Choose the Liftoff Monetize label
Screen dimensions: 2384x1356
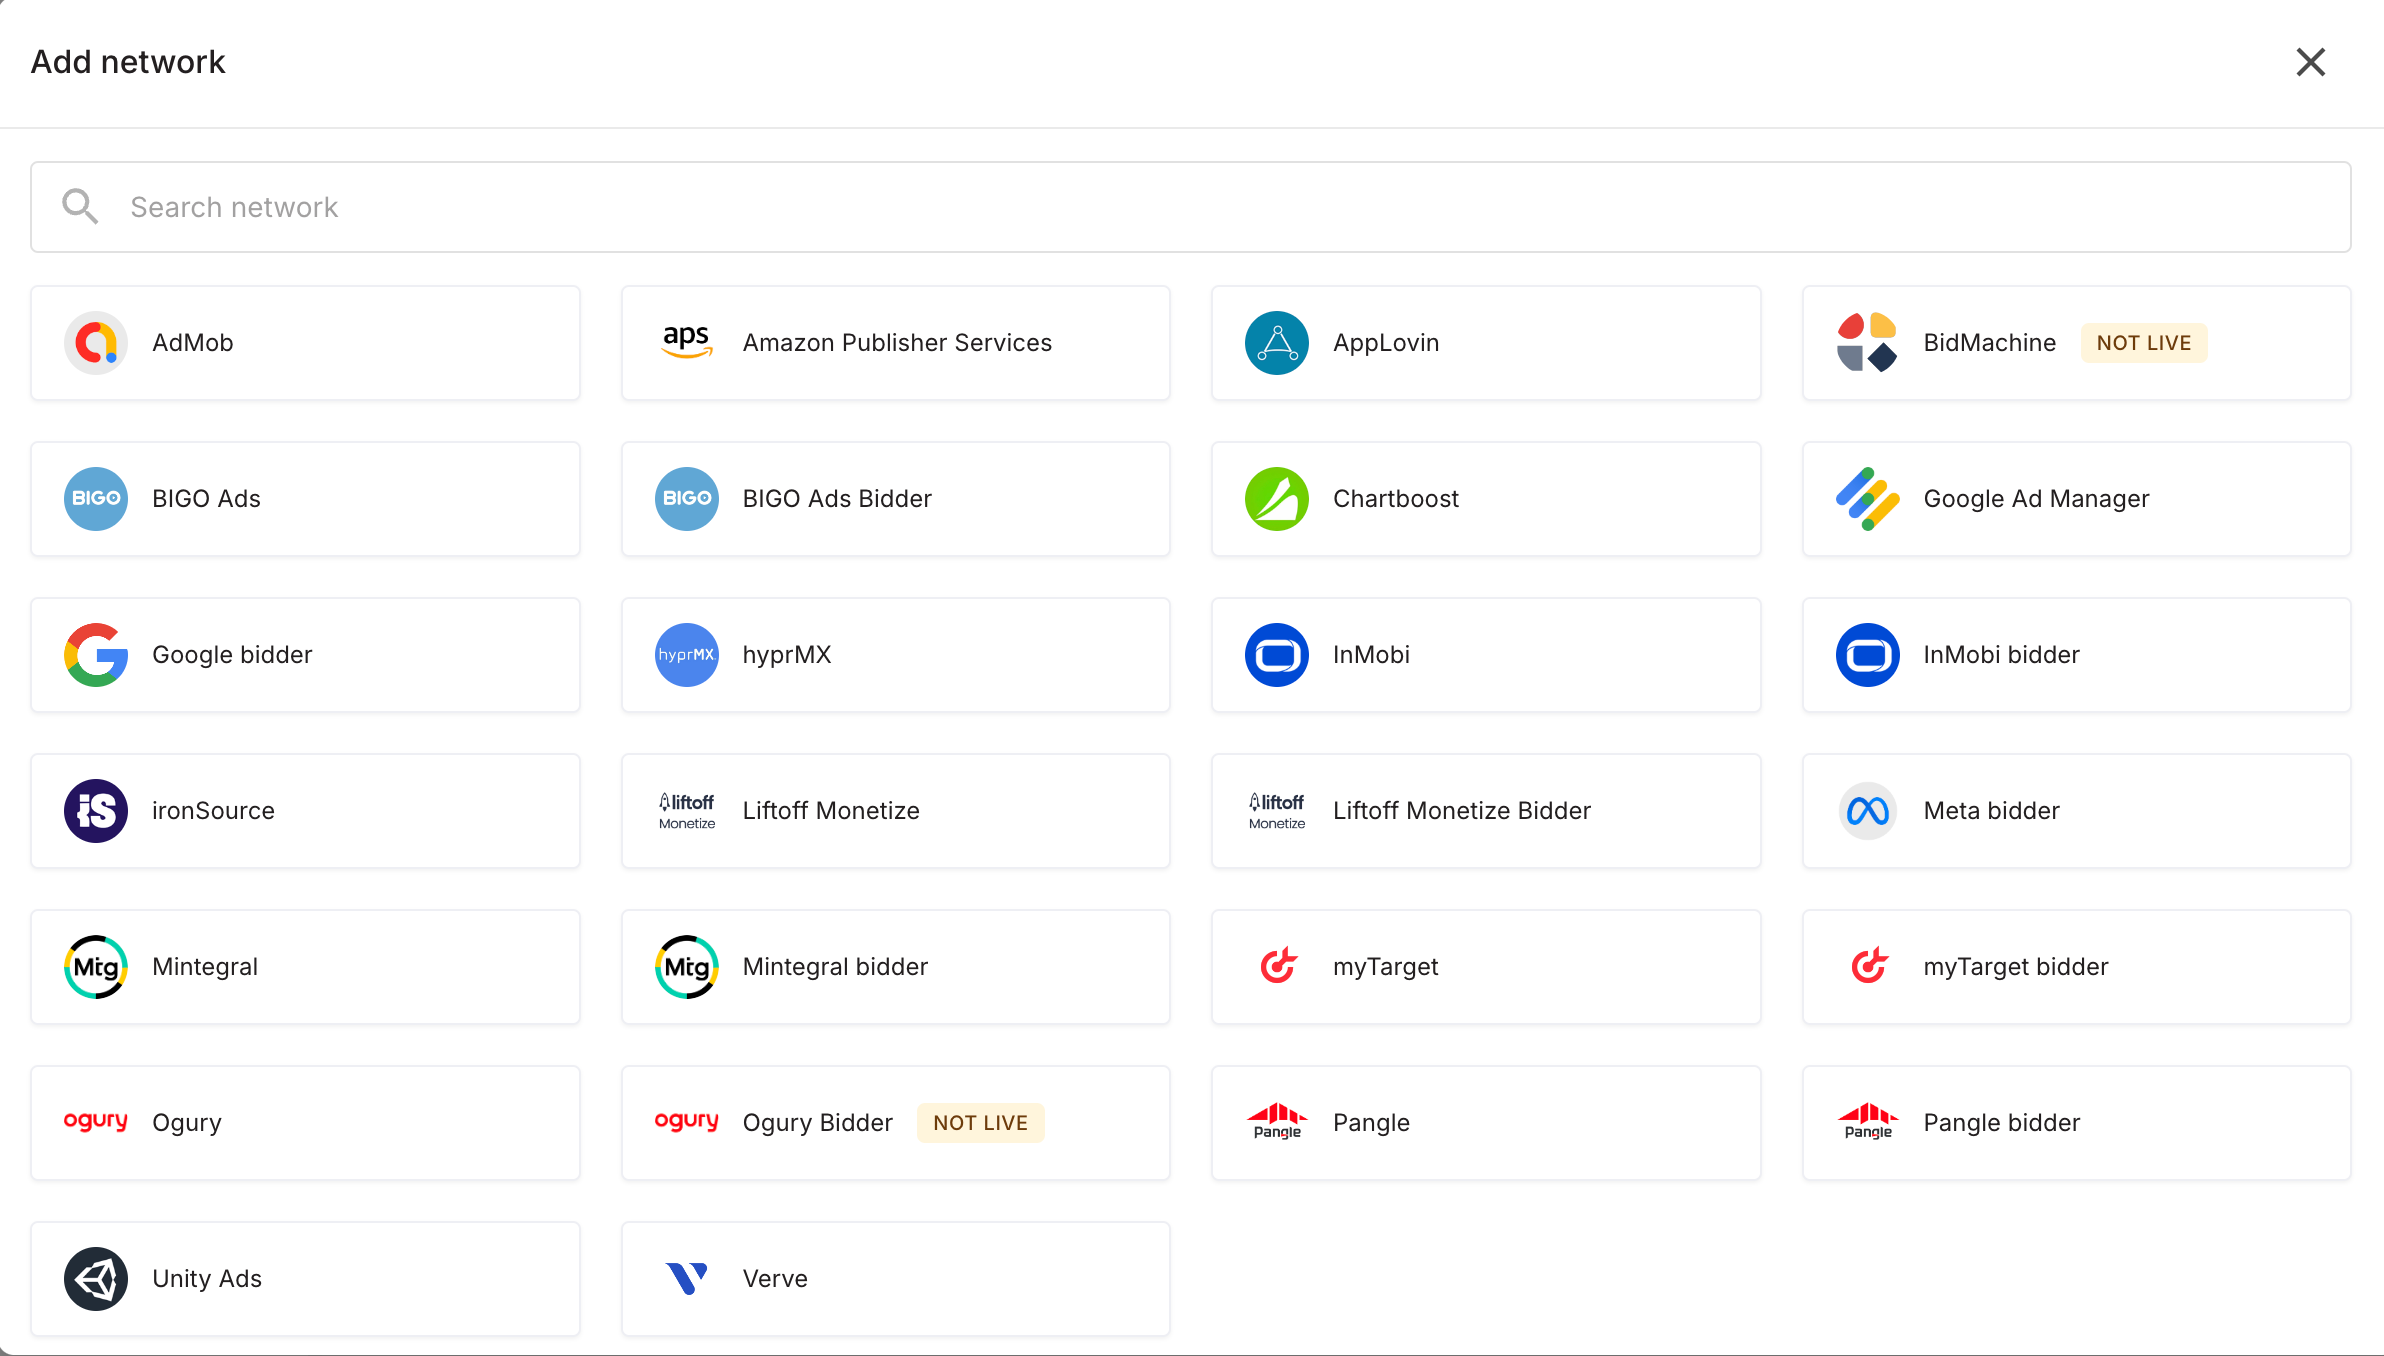pyautogui.click(x=831, y=811)
